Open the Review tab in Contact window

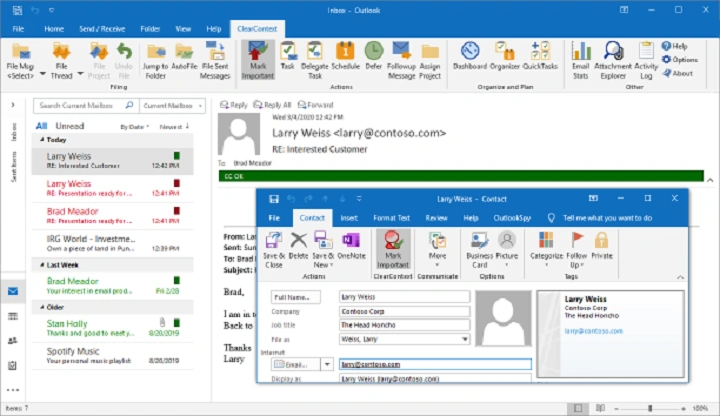pyautogui.click(x=436, y=218)
